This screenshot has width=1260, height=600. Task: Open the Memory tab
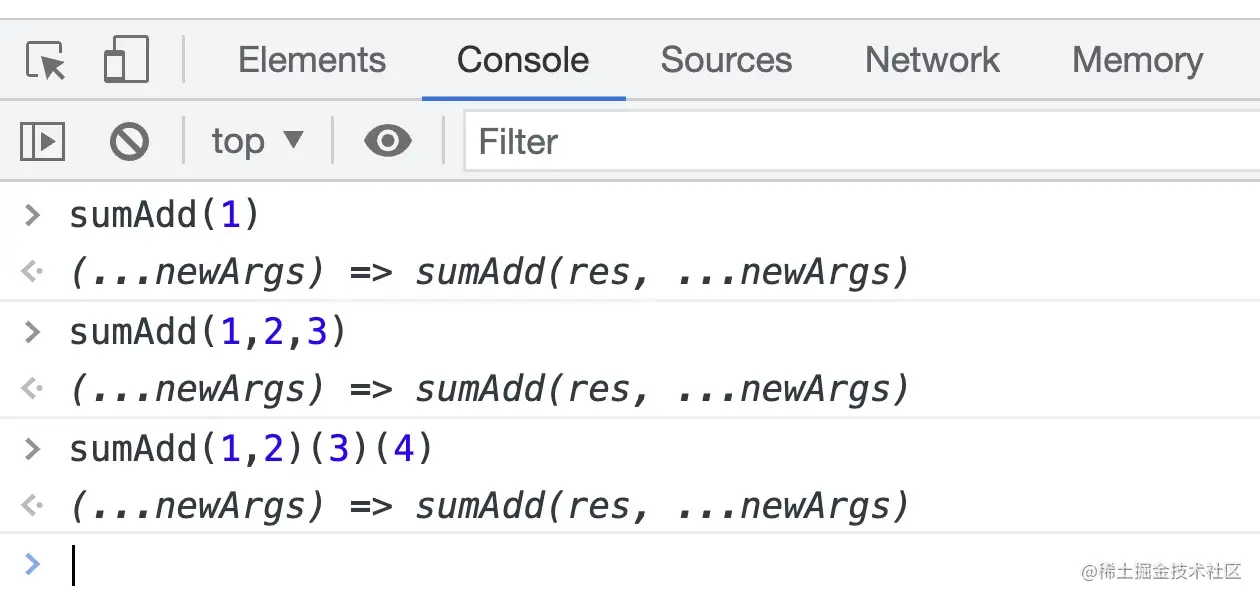[x=1137, y=60]
